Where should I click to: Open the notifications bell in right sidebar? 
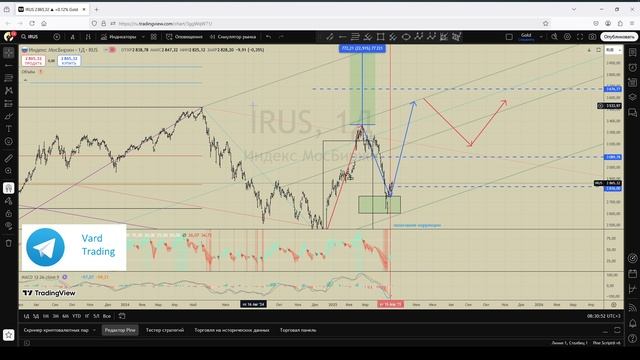click(632, 323)
